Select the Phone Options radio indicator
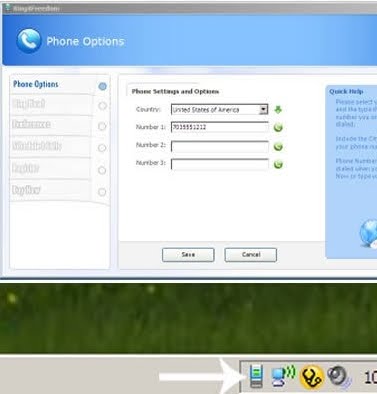Screen dimensions: 377x394 pyautogui.click(x=102, y=86)
